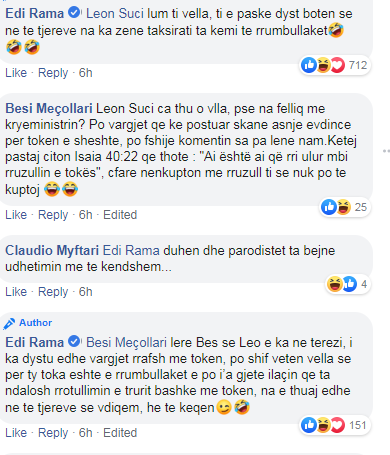Open Besi Meçollari's profile name link
The width and height of the screenshot is (390, 455).
coord(49,109)
